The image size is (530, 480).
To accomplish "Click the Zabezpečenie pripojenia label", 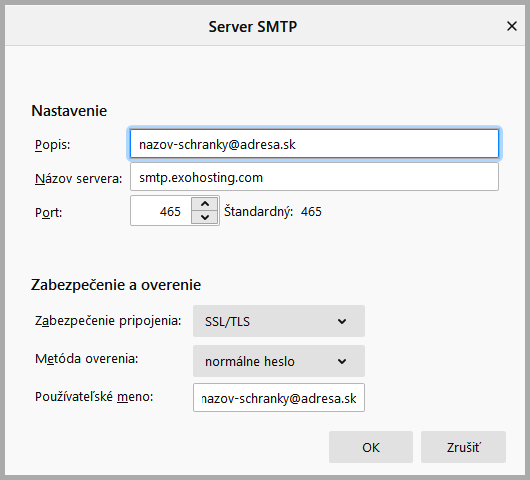I will click(108, 320).
